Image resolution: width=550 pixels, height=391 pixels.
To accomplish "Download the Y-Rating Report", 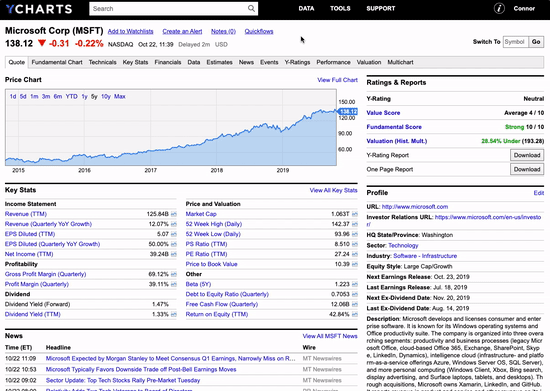I will point(527,155).
